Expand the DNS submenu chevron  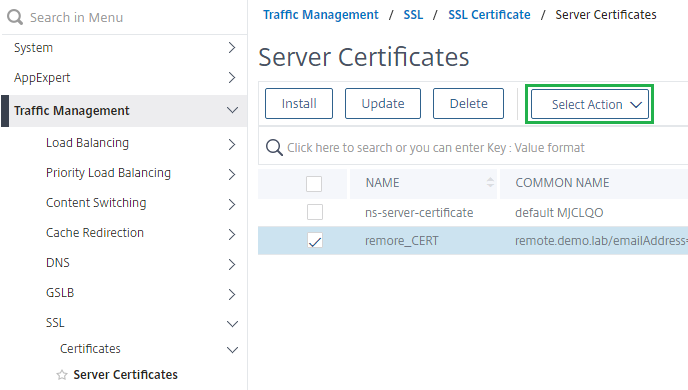[232, 264]
